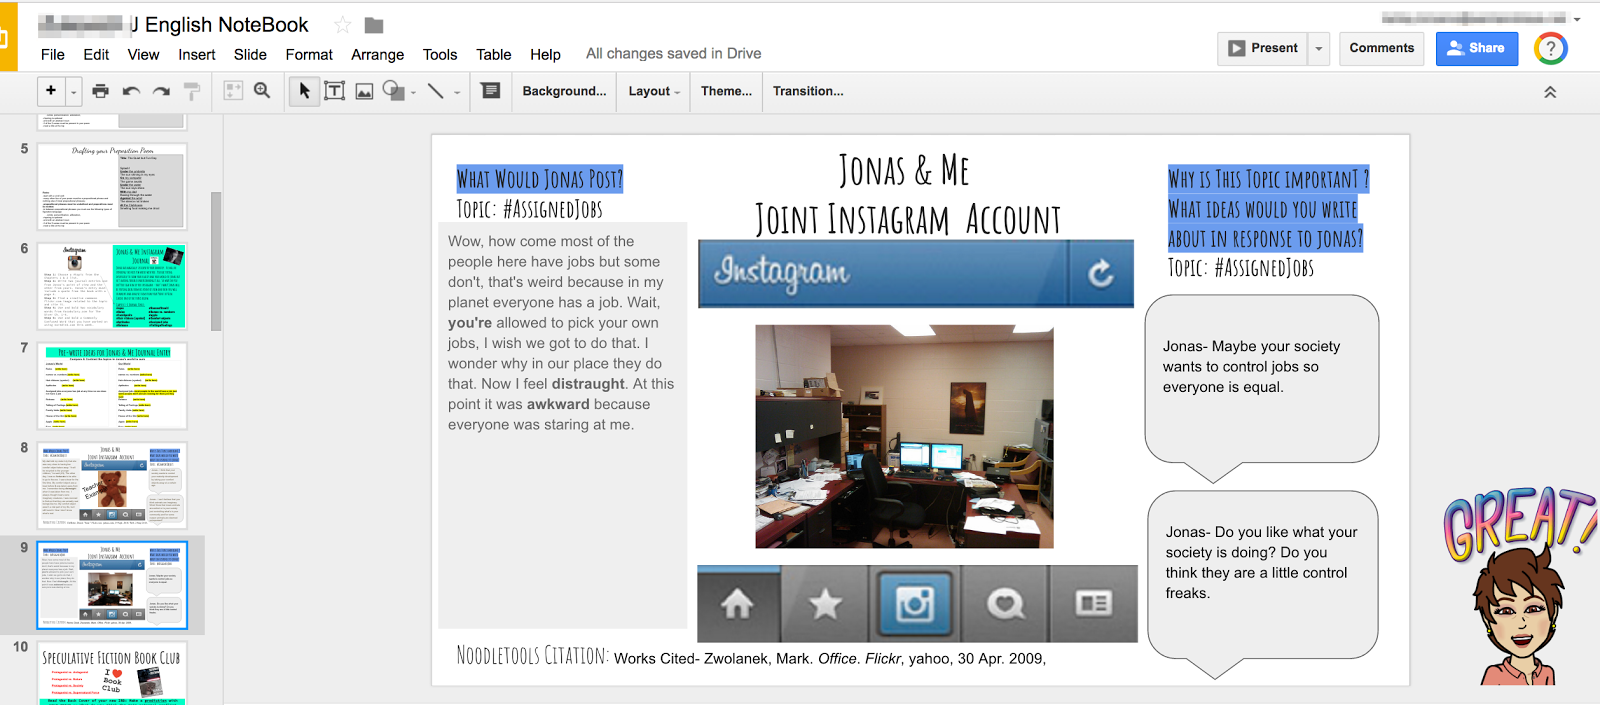Click the star icon in Instagram bar
The image size is (1600, 705).
click(x=825, y=604)
